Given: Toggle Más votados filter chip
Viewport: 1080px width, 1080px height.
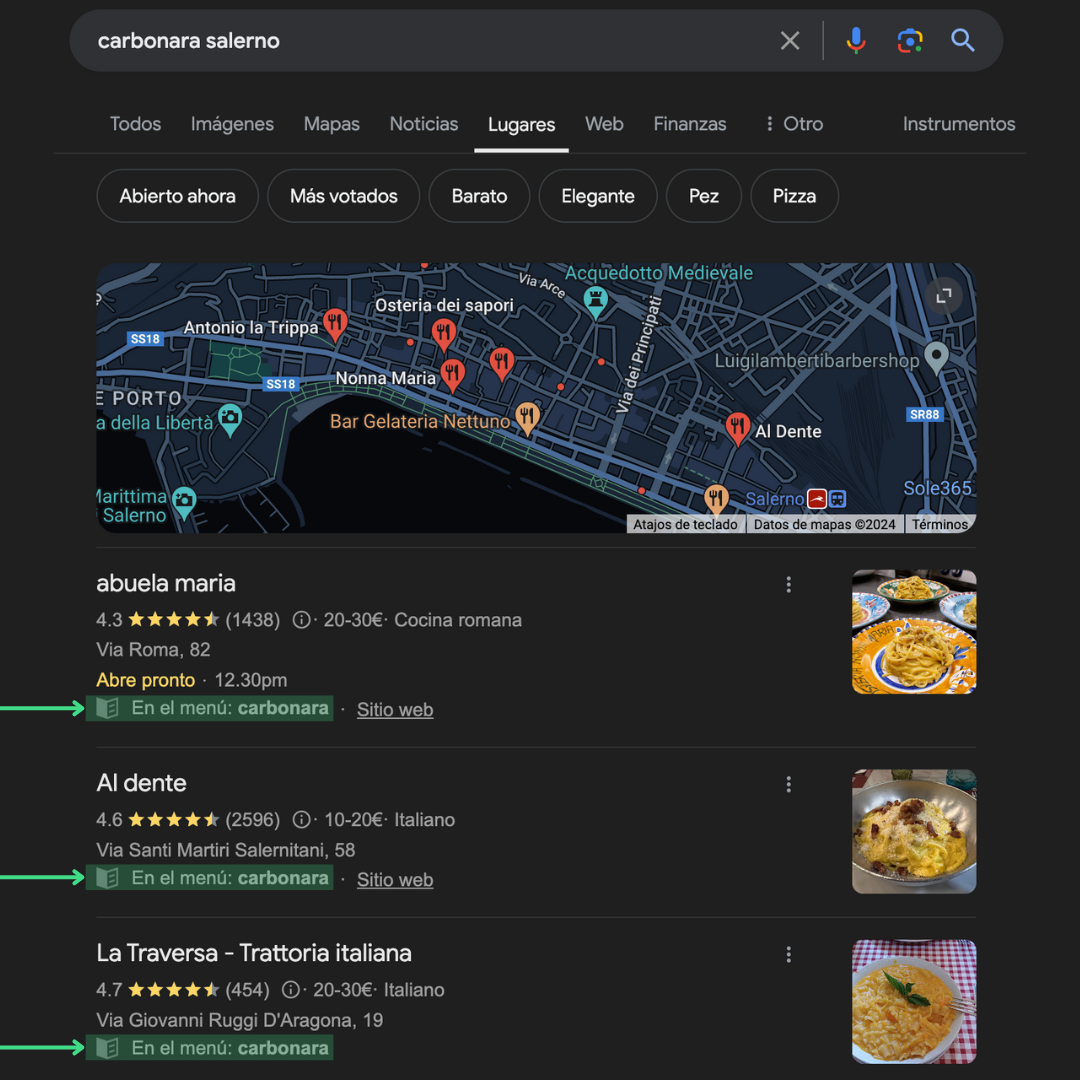Looking at the screenshot, I should (344, 196).
